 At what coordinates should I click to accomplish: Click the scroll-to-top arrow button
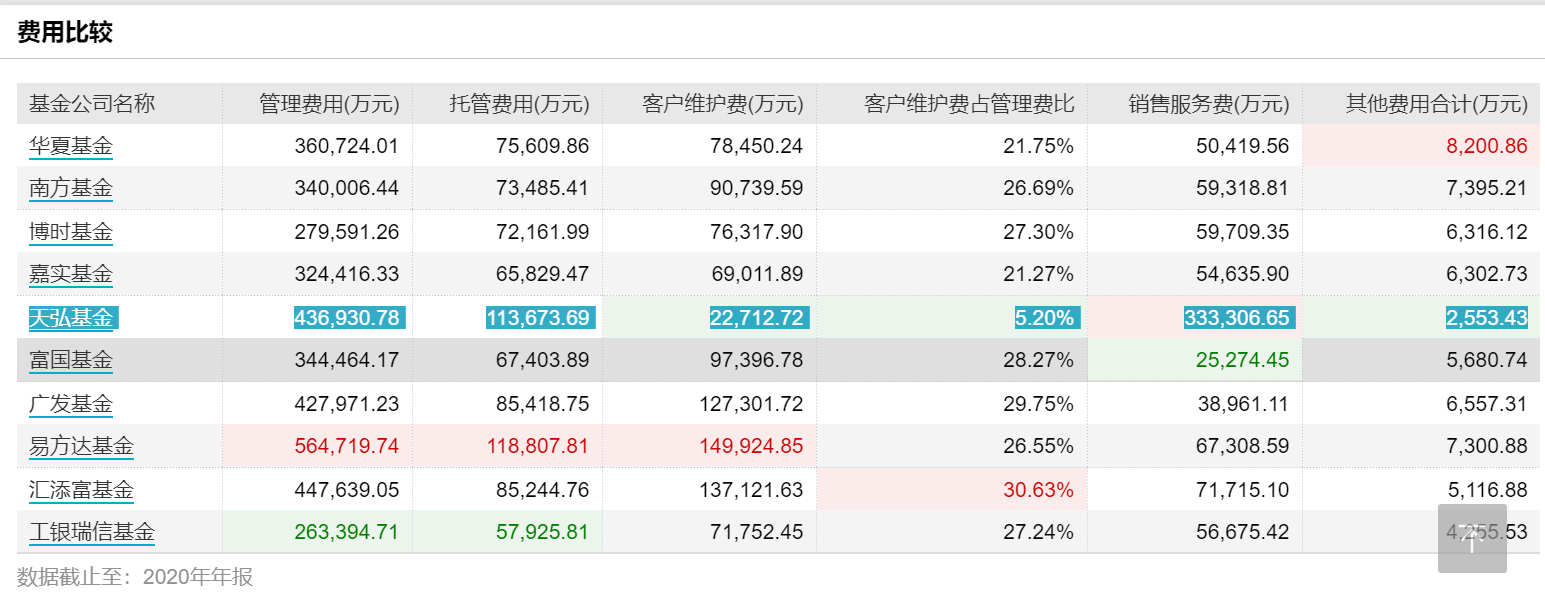1472,539
